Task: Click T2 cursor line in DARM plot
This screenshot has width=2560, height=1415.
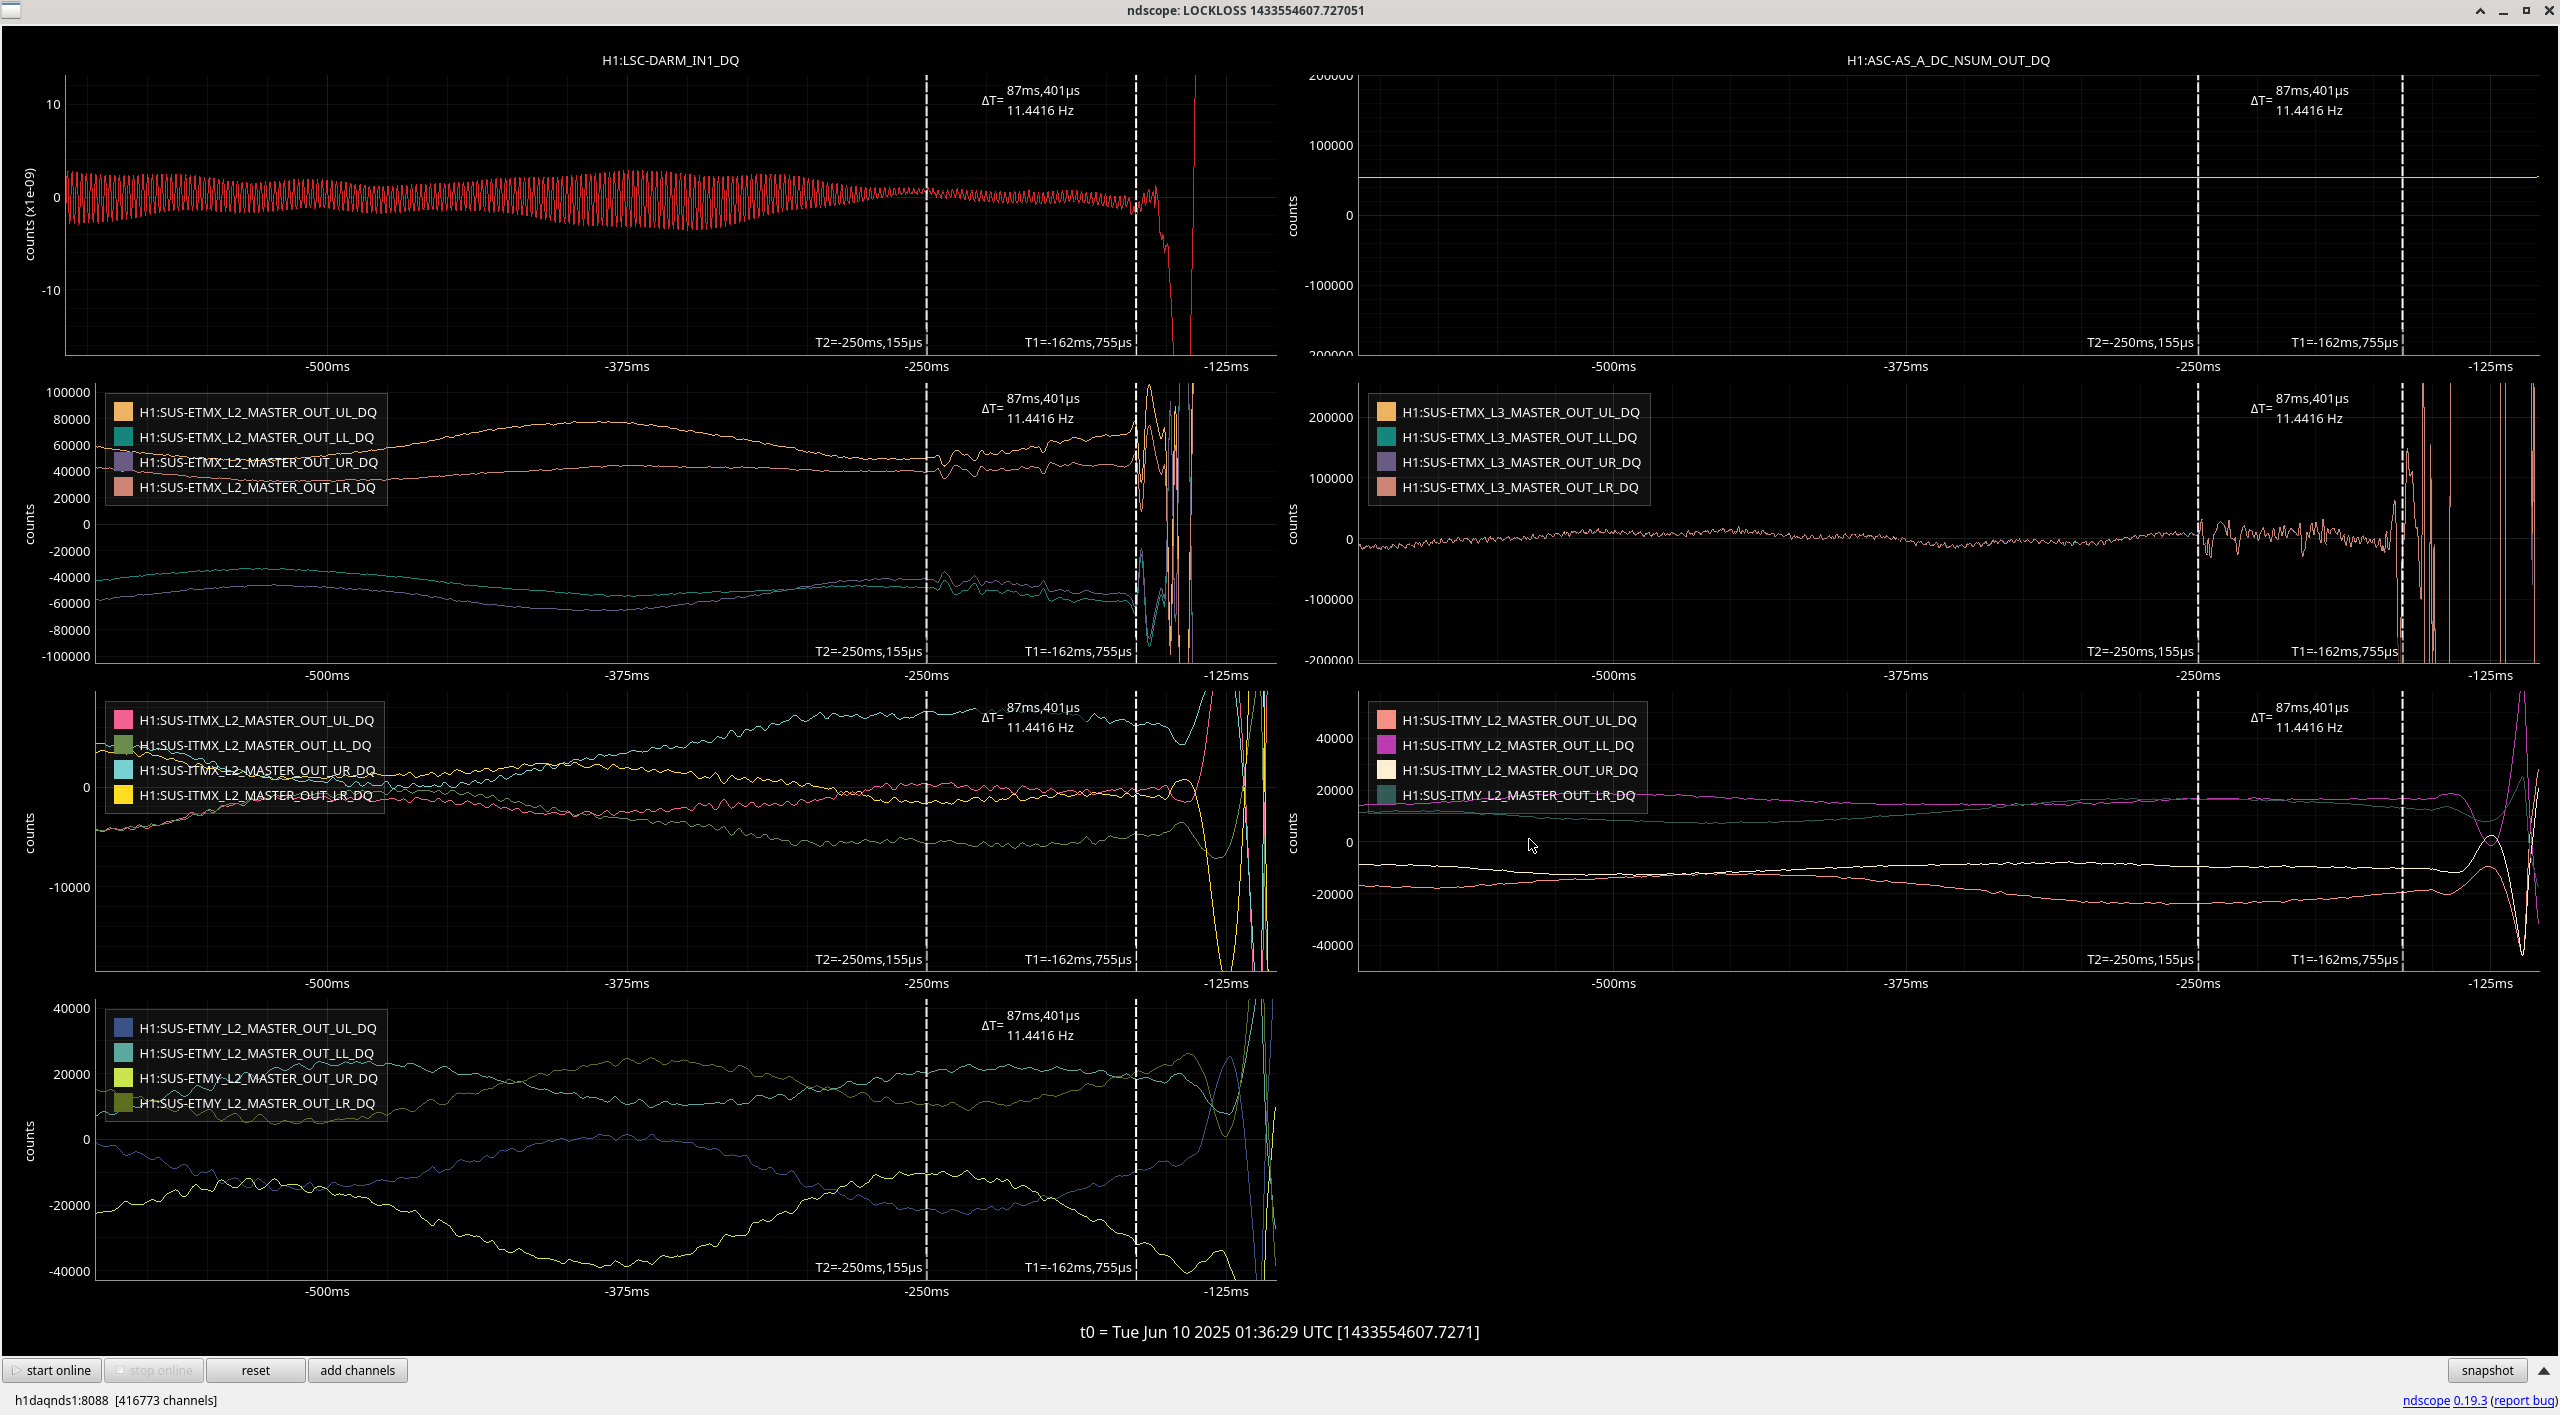Action: click(x=926, y=215)
